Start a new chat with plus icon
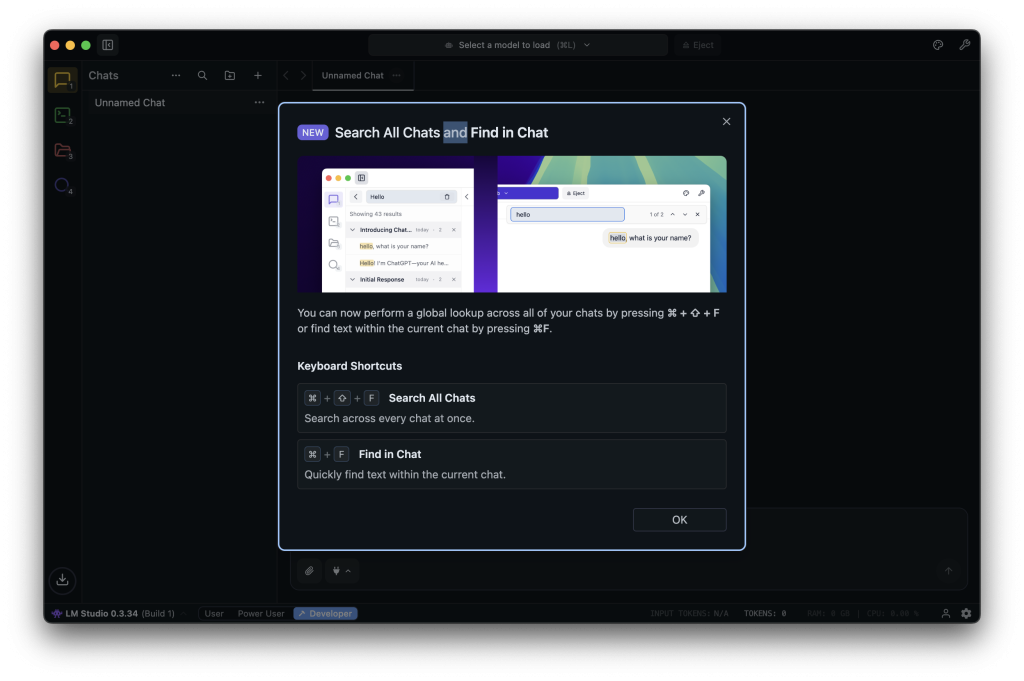This screenshot has height=681, width=1024. (x=258, y=75)
